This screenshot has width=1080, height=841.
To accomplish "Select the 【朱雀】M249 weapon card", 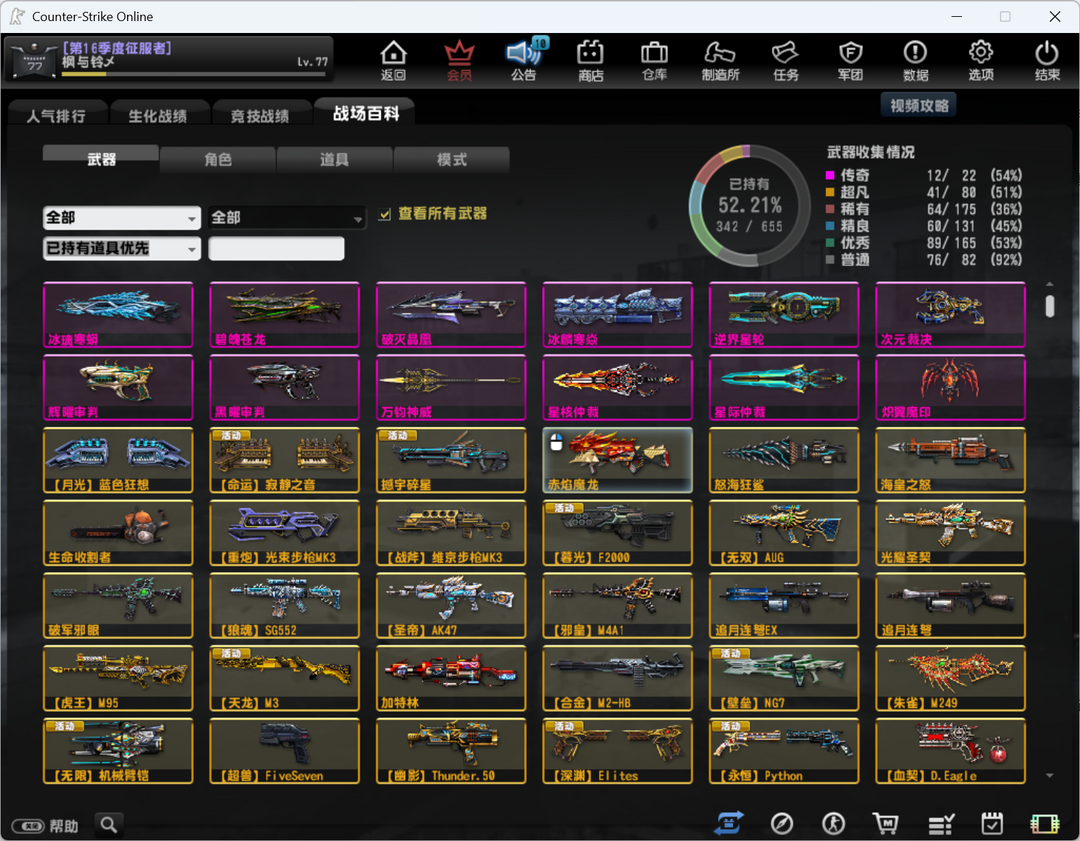I will coord(951,678).
